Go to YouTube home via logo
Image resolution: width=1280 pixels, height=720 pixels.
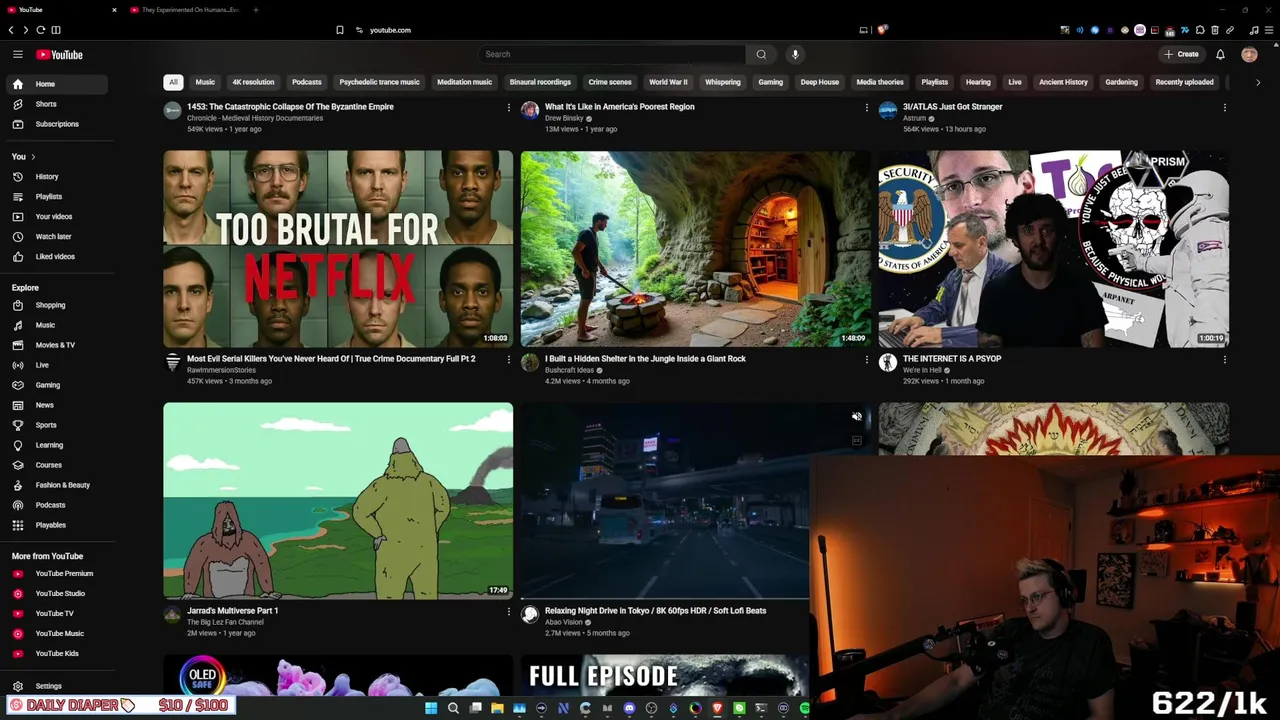point(59,55)
